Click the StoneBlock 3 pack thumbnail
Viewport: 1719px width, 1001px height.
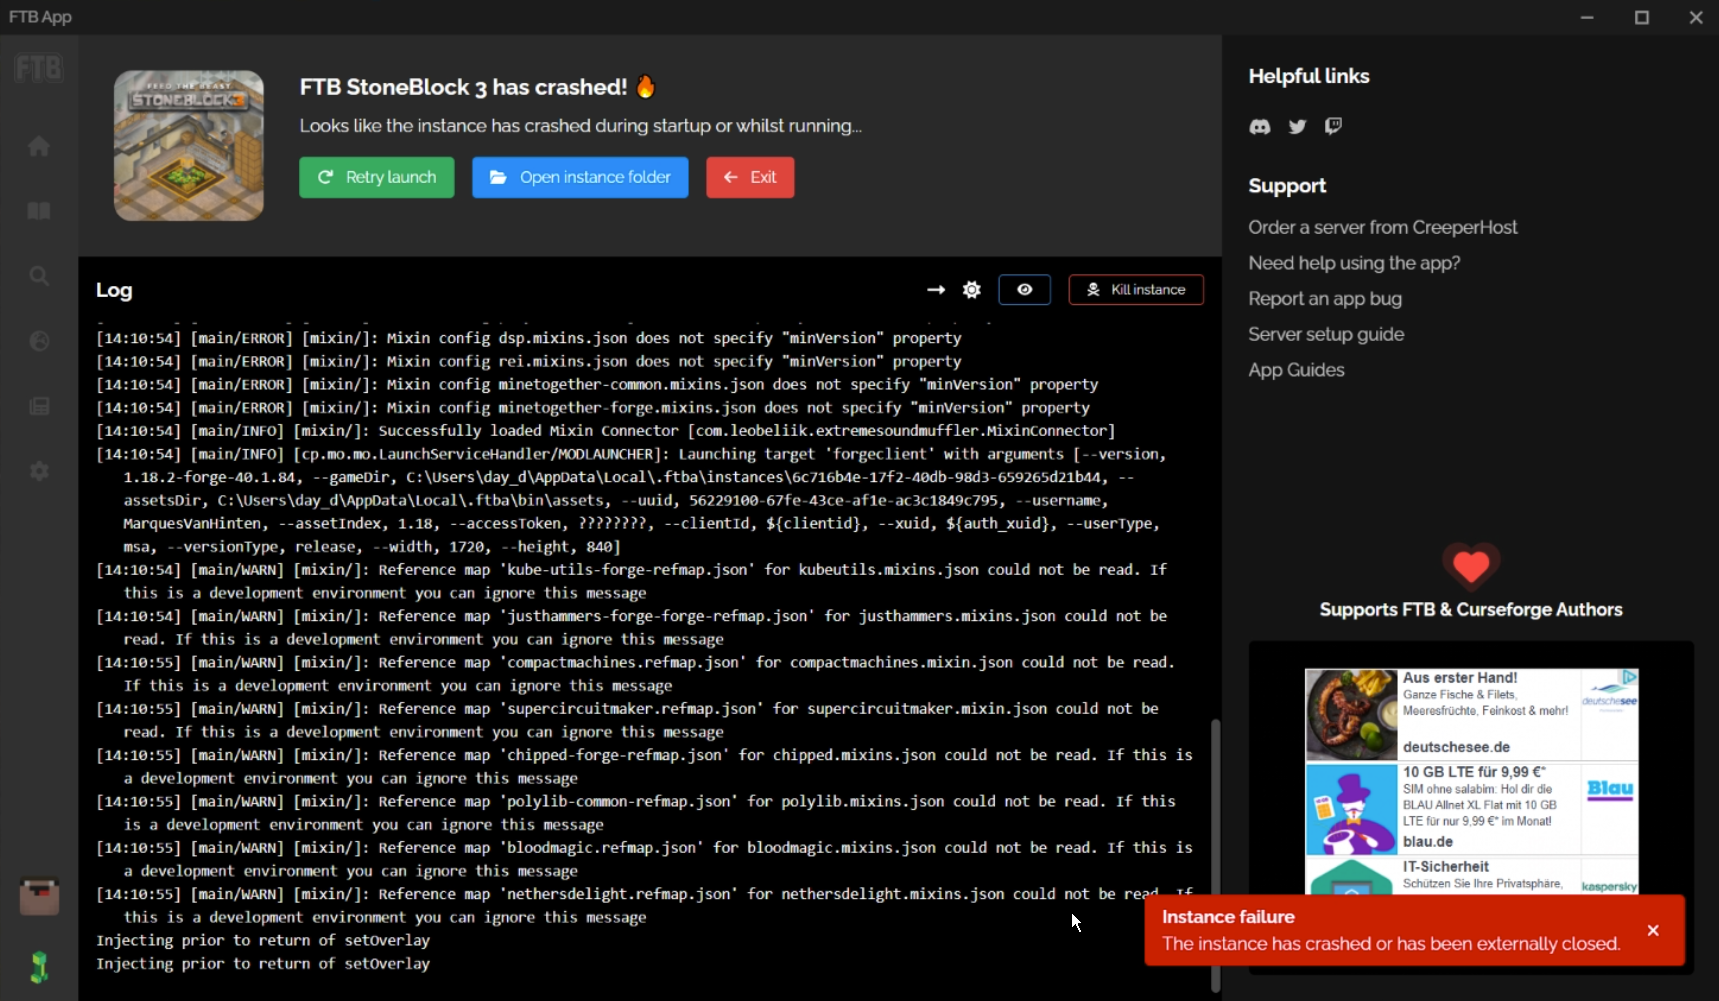point(188,145)
